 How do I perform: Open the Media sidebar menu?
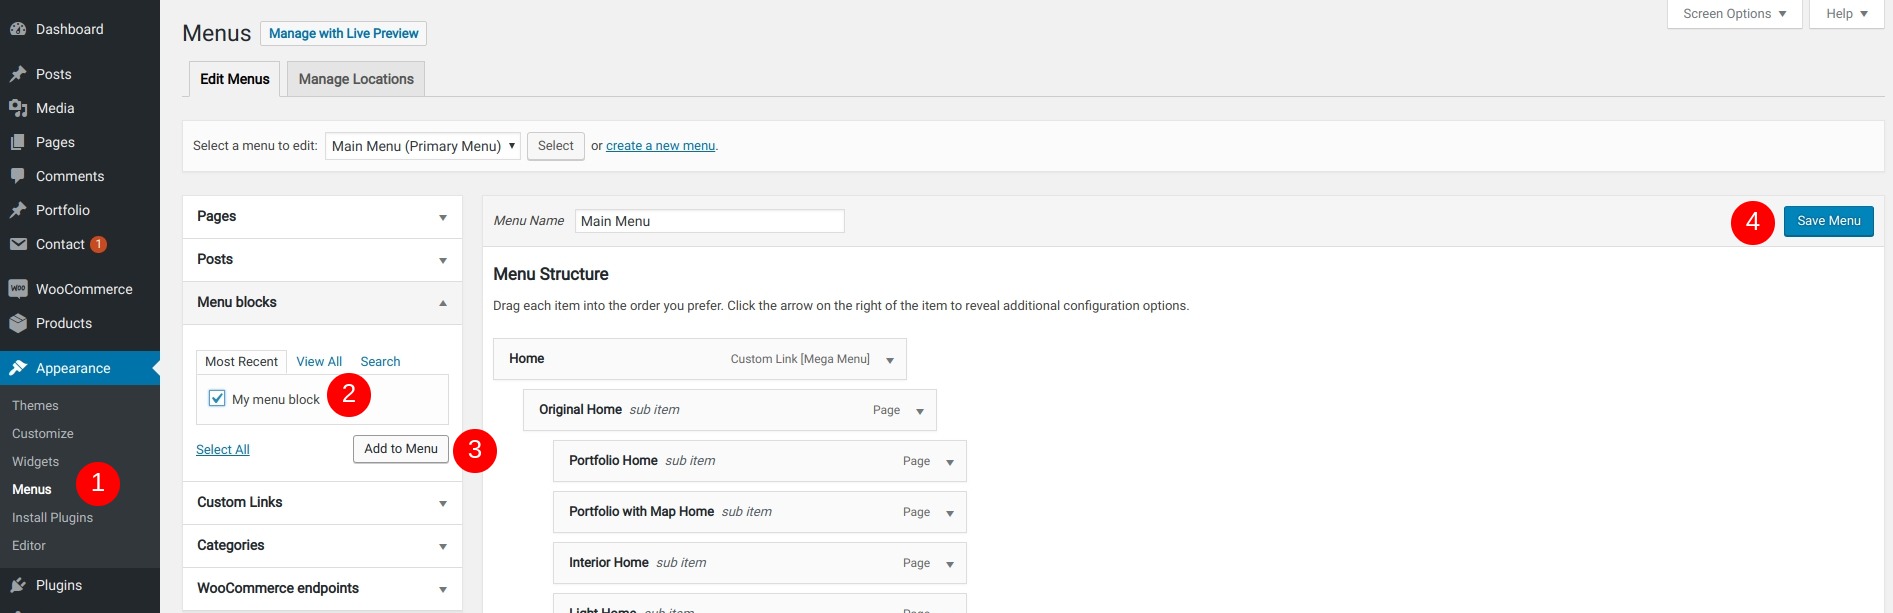click(x=80, y=108)
